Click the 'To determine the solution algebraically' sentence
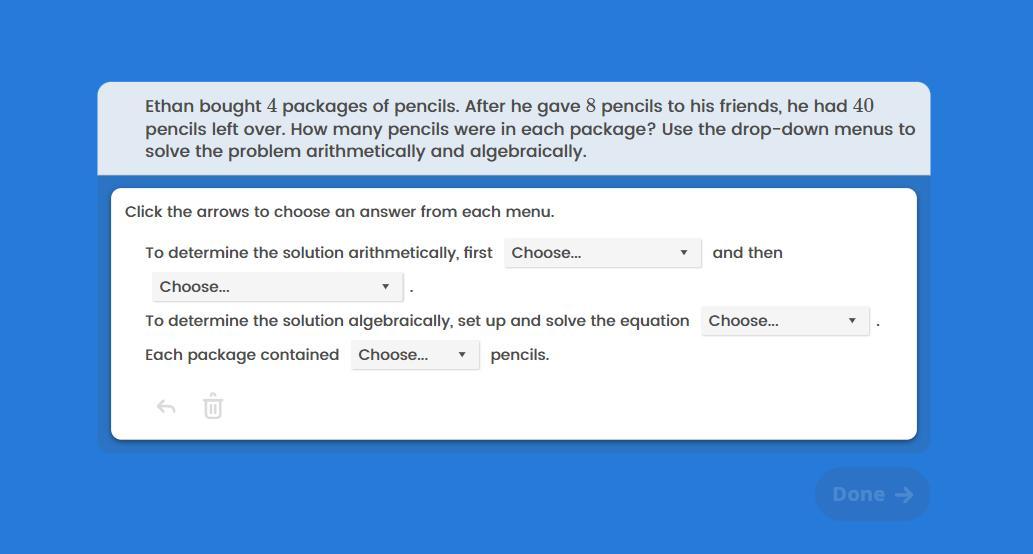 coord(417,321)
